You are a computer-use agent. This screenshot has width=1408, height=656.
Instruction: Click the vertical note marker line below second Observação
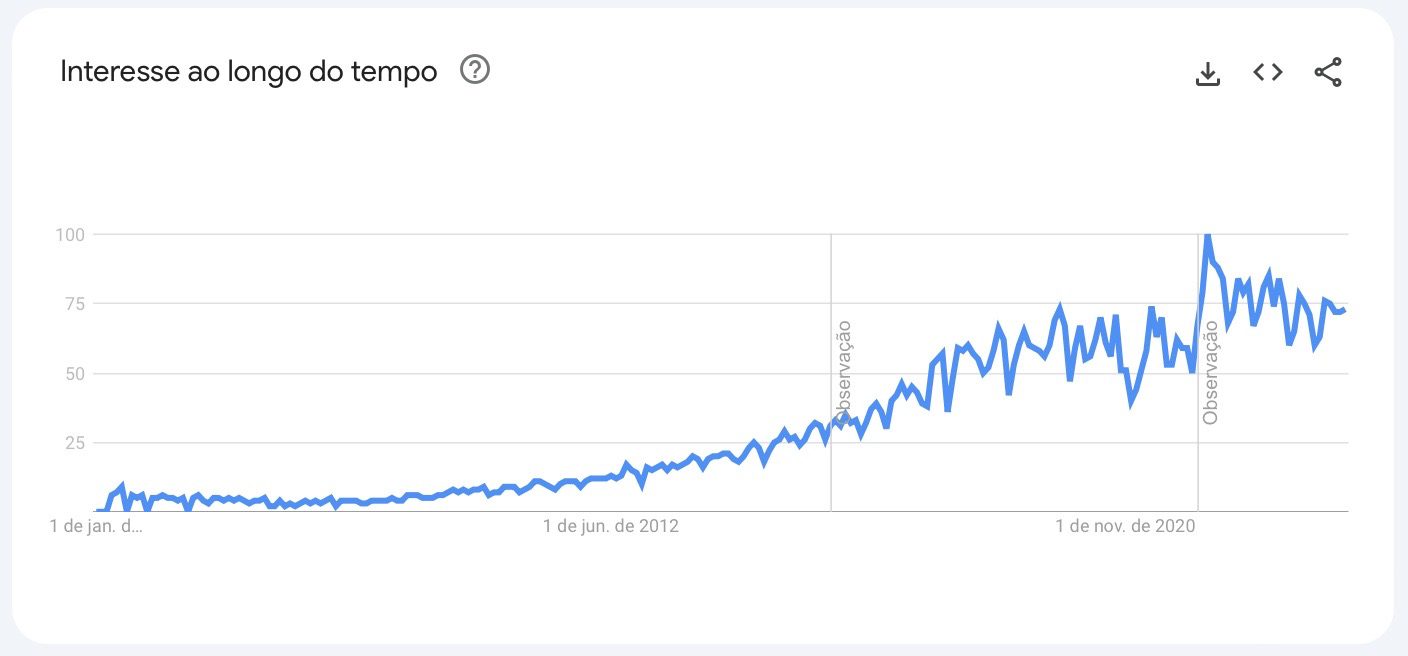(x=1198, y=470)
